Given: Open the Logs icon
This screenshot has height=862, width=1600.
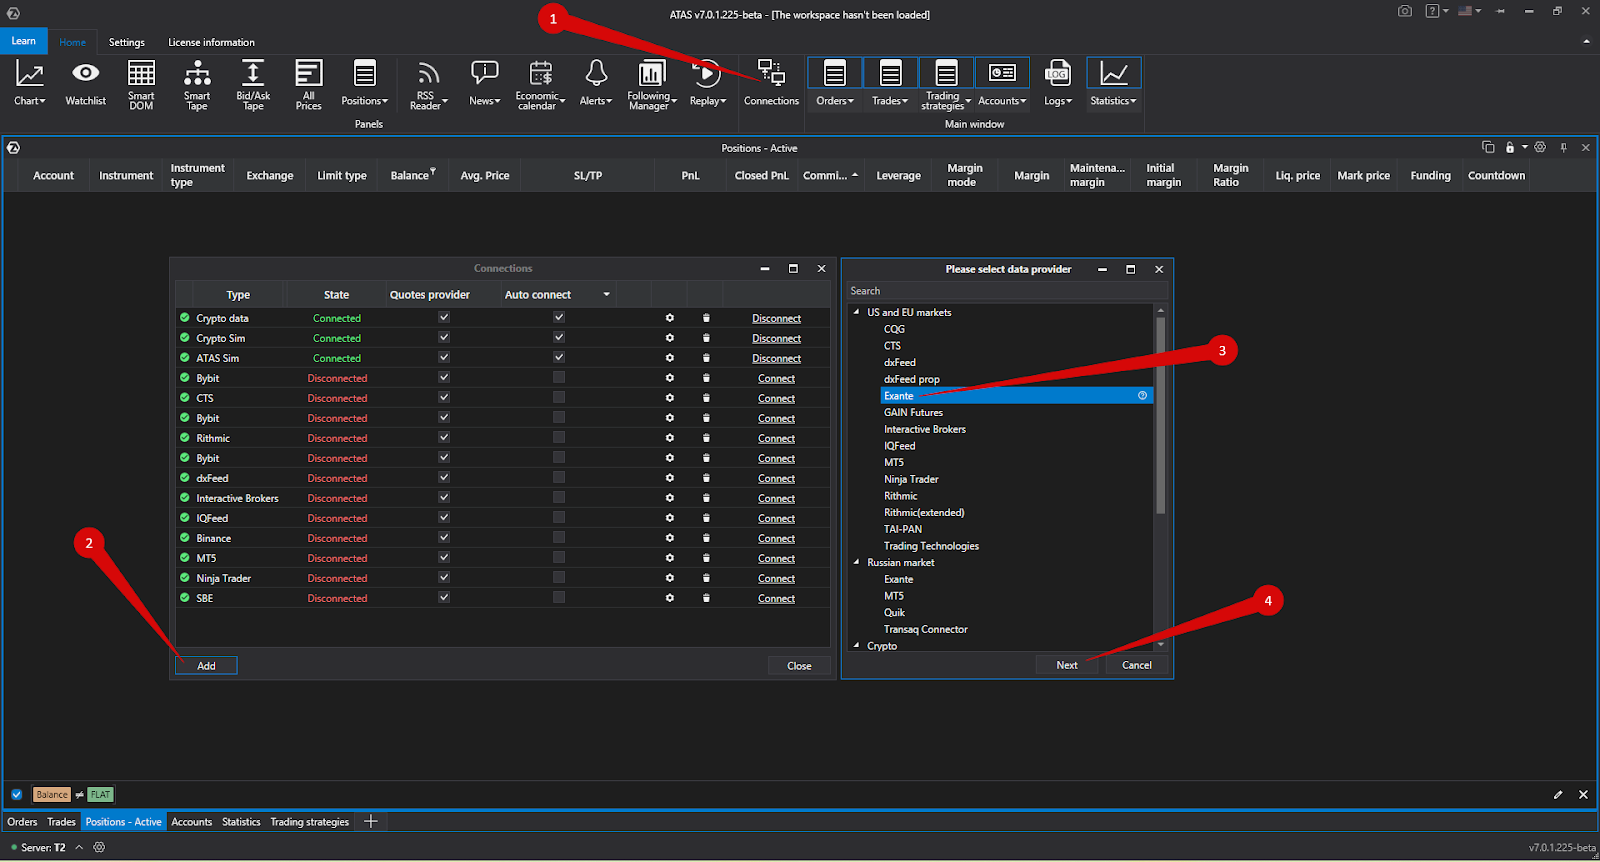Looking at the screenshot, I should pos(1057,73).
